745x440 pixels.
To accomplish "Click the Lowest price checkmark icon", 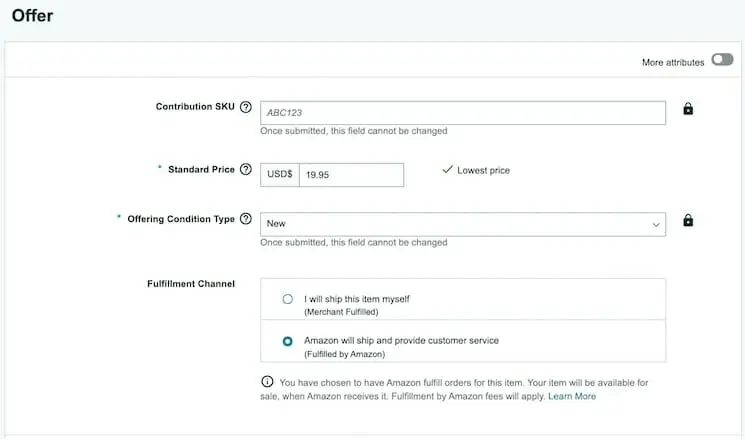I will [447, 169].
